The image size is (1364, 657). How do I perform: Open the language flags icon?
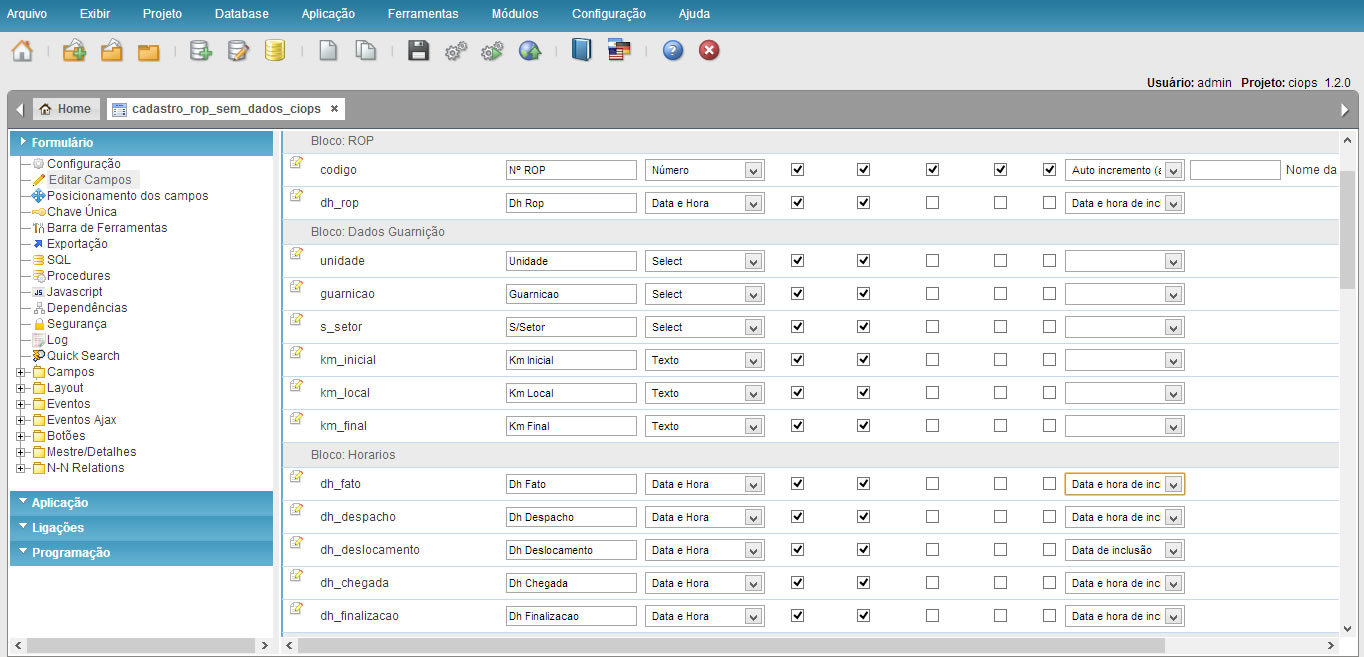tap(619, 51)
